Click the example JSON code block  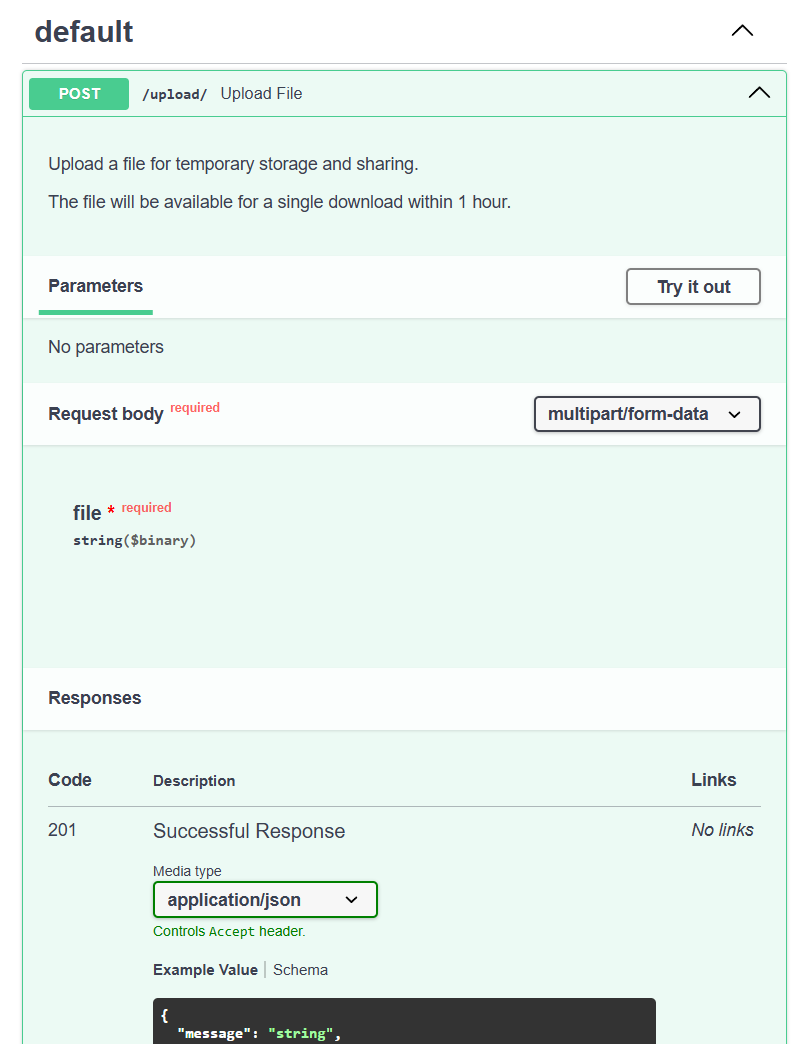coord(404,1020)
